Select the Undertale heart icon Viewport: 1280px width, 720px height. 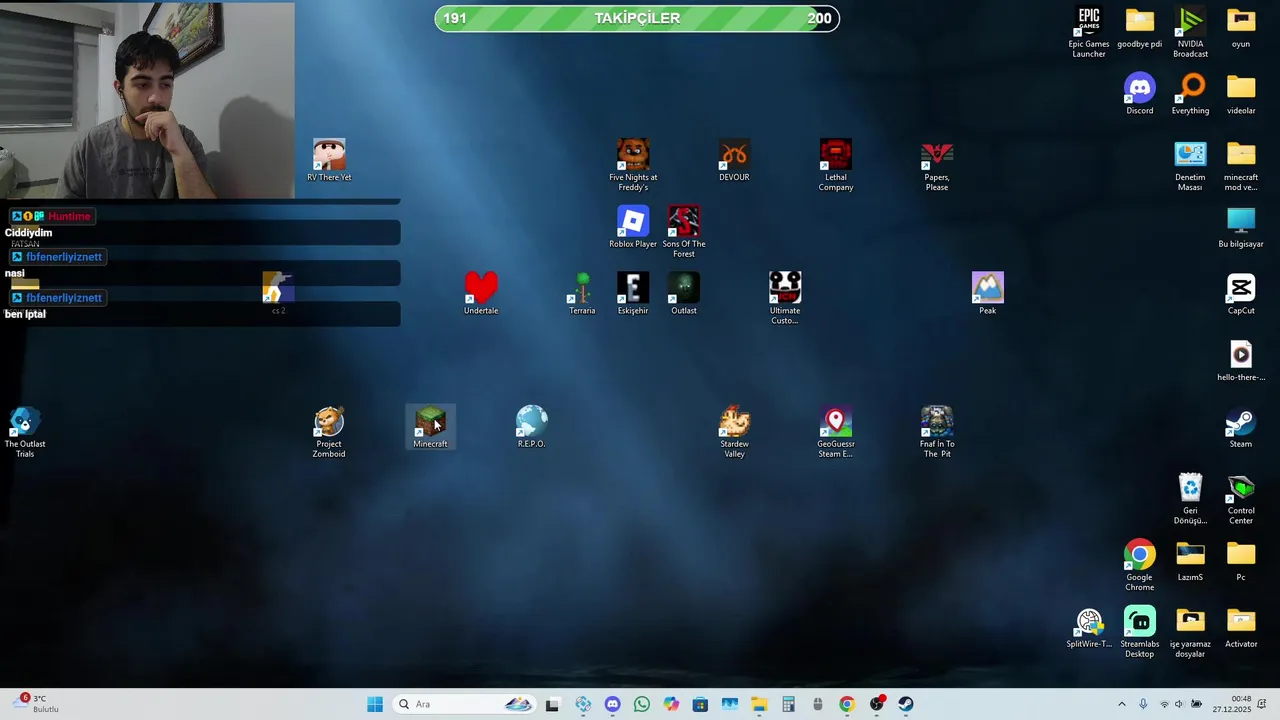(x=481, y=294)
